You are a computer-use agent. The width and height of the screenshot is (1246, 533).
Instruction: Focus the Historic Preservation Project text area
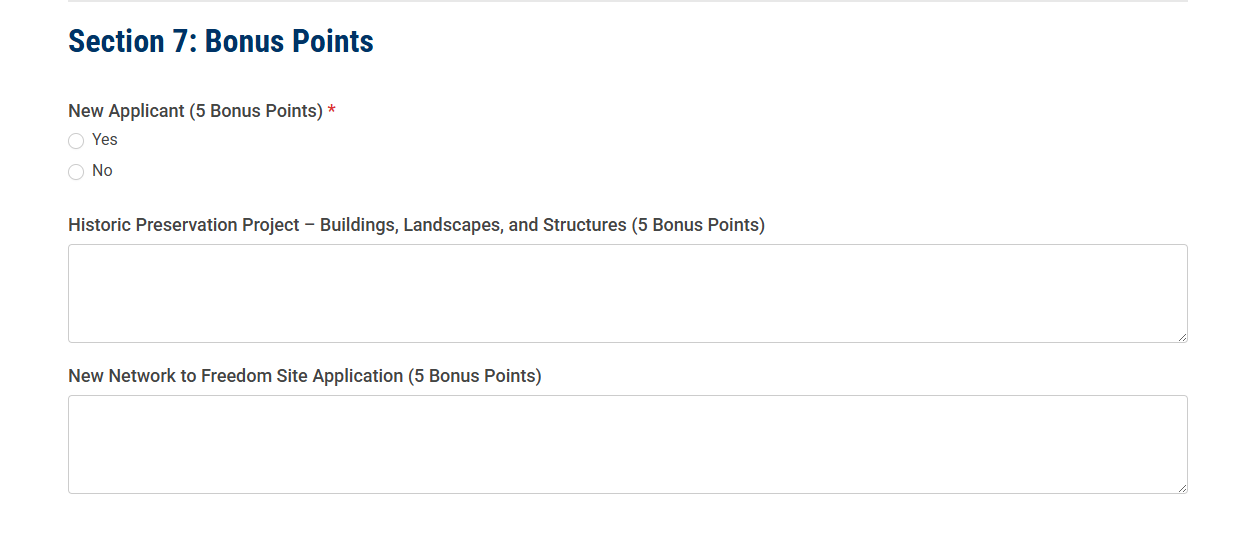(627, 293)
